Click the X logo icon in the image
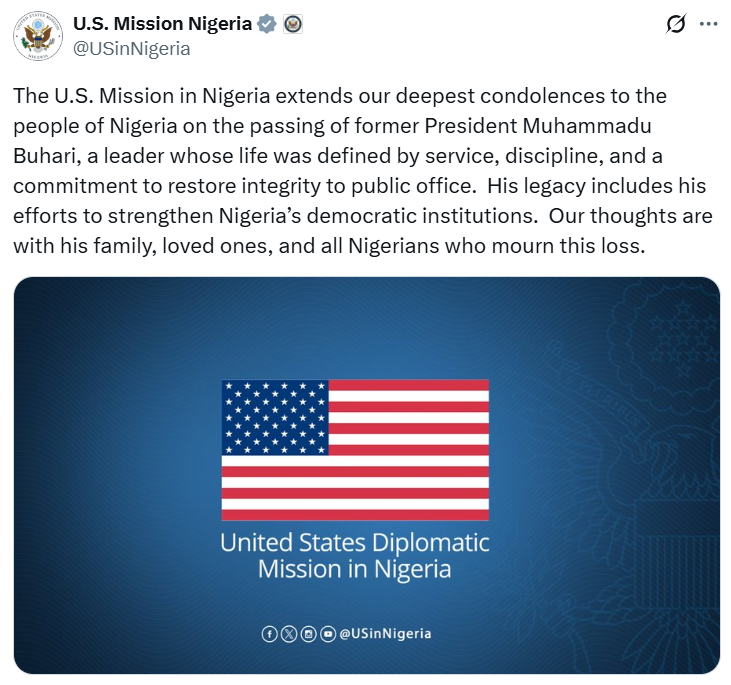The image size is (731, 685). click(x=289, y=634)
